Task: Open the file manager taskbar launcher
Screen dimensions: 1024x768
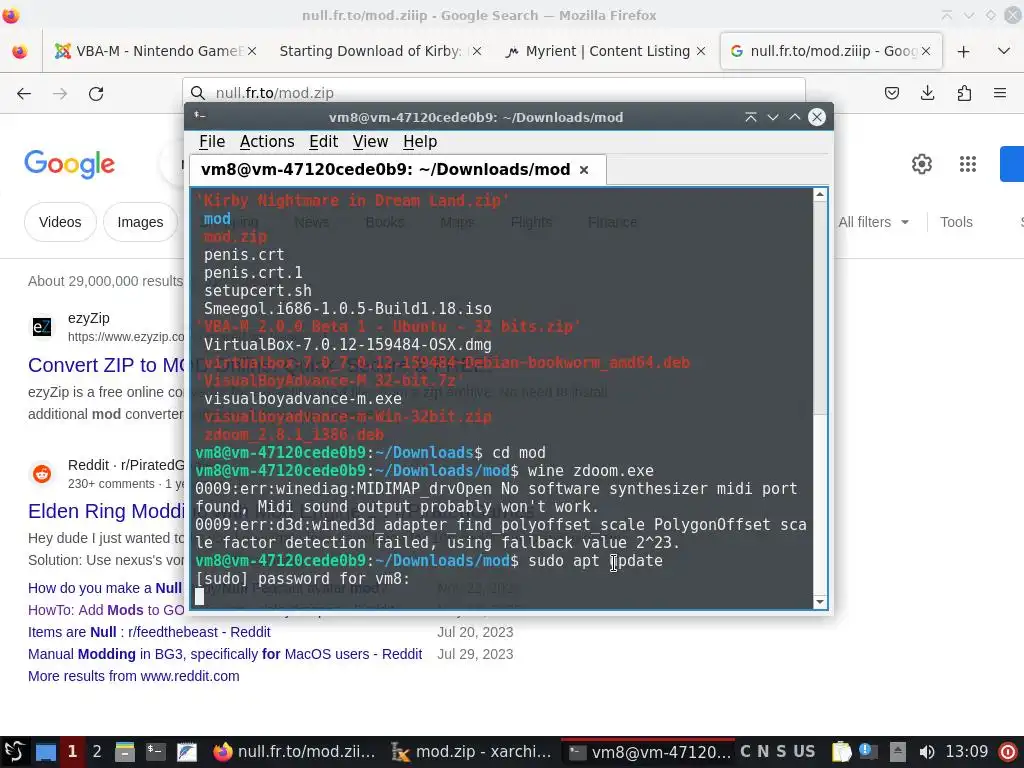Action: (124, 752)
